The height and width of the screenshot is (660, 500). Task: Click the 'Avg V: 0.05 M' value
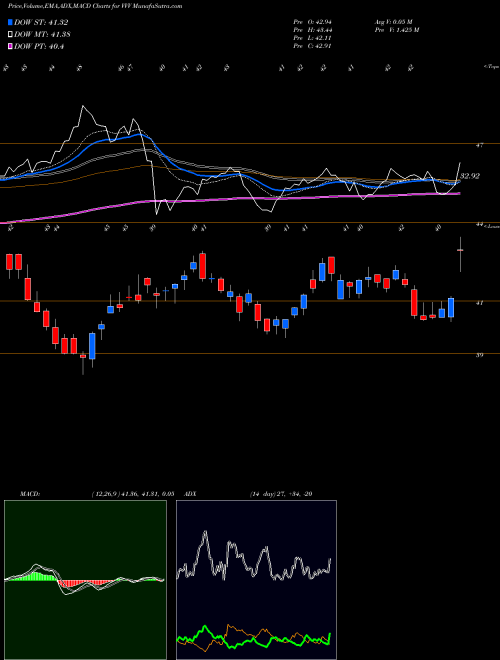point(395,22)
